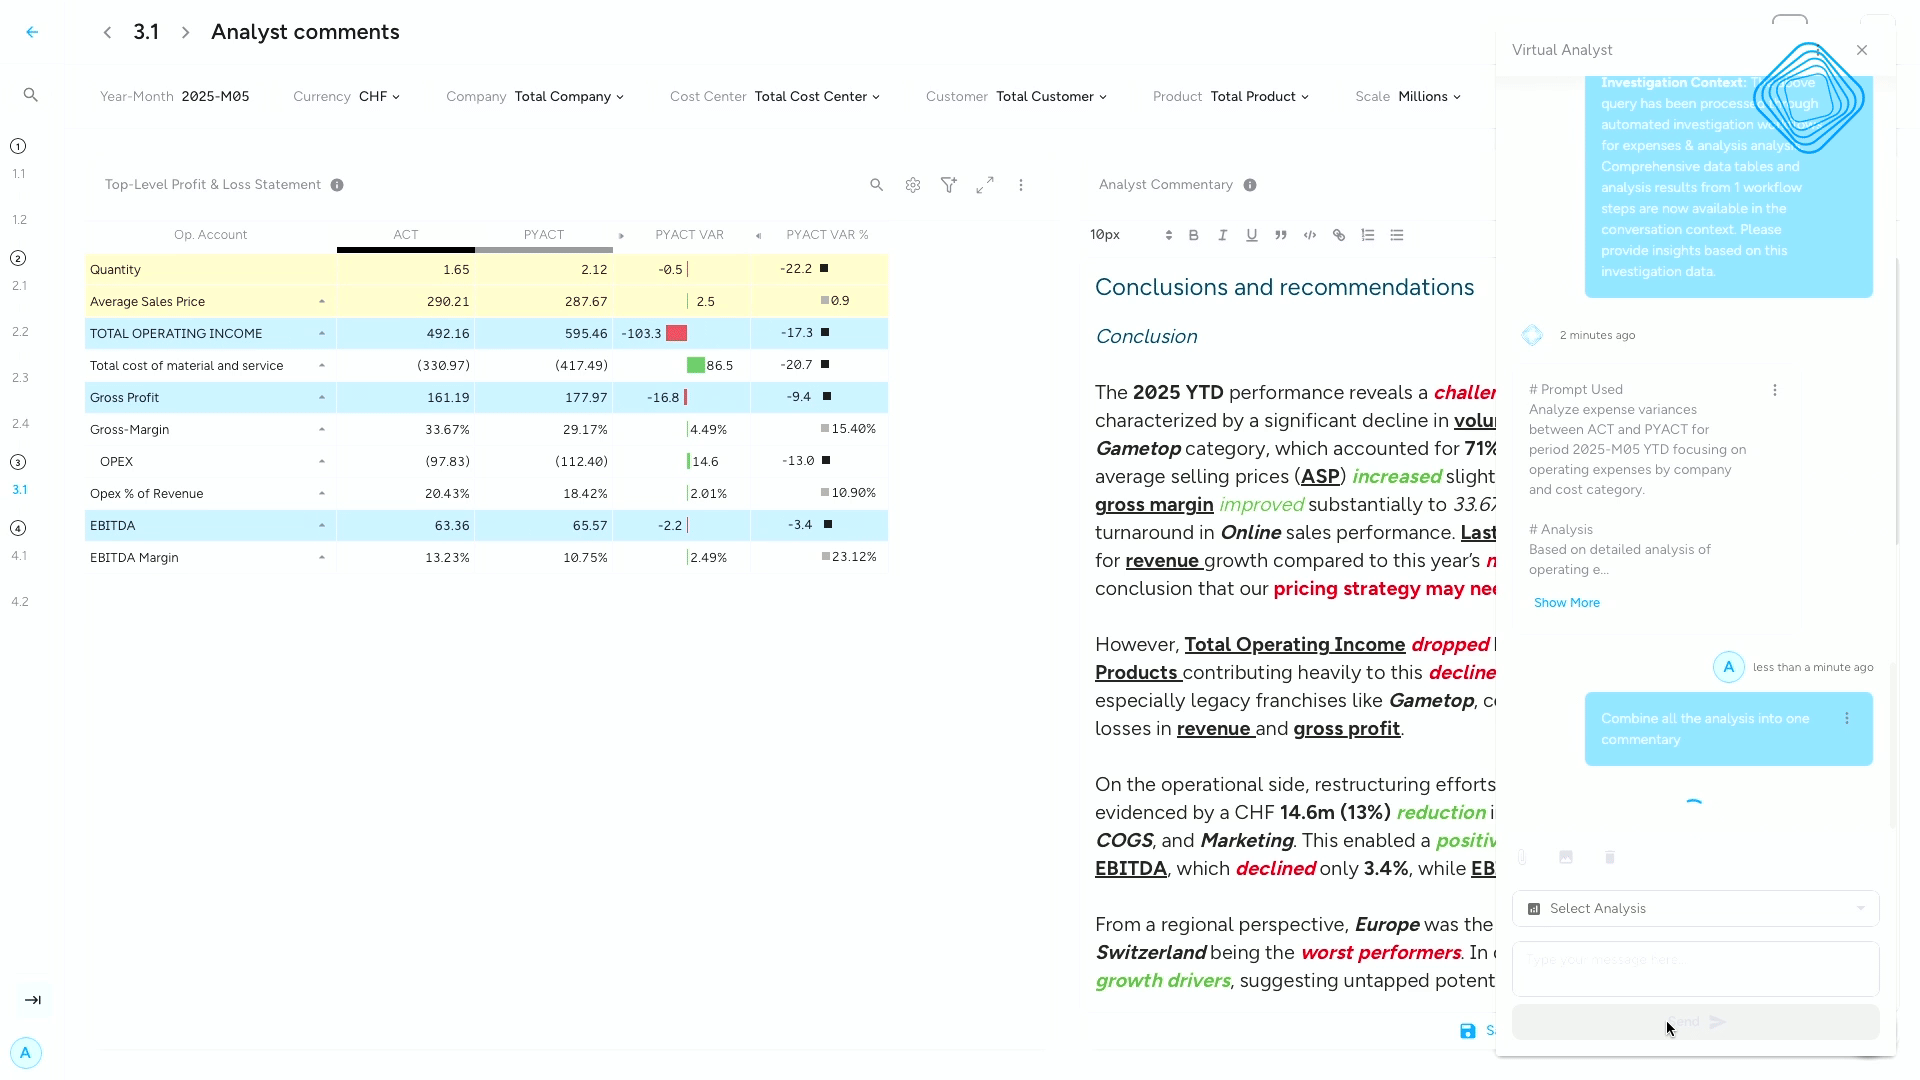Insert a hyperlink in the commentary
This screenshot has width=1920, height=1080.
point(1338,235)
